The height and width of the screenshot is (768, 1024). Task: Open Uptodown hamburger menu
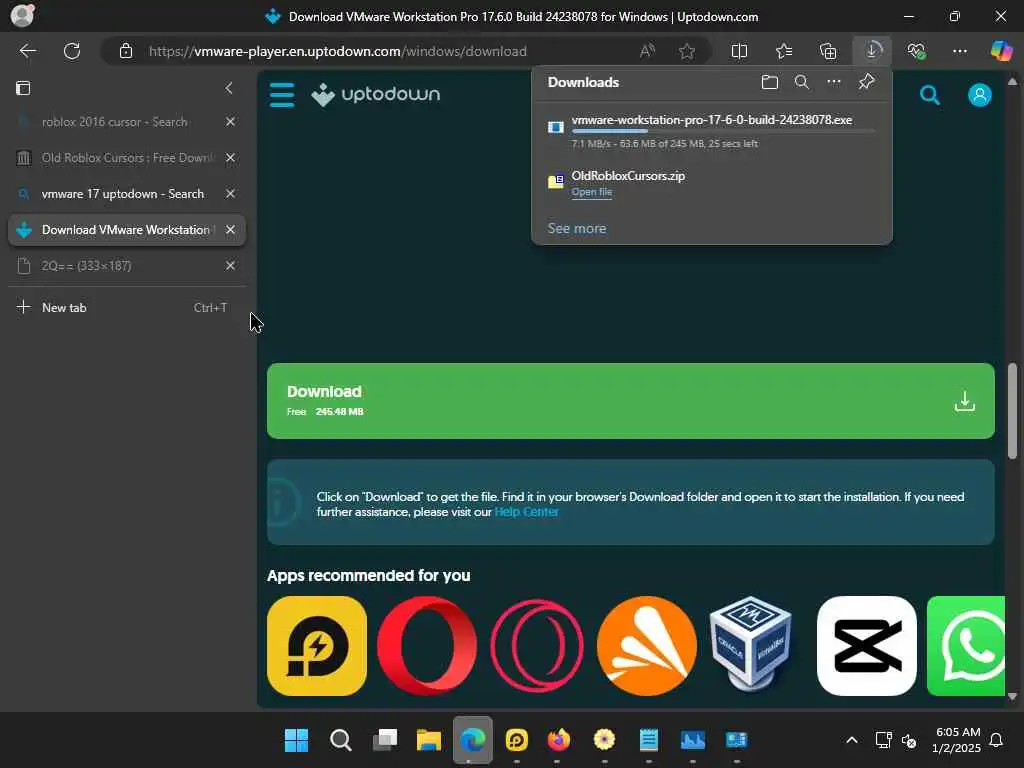(x=282, y=95)
